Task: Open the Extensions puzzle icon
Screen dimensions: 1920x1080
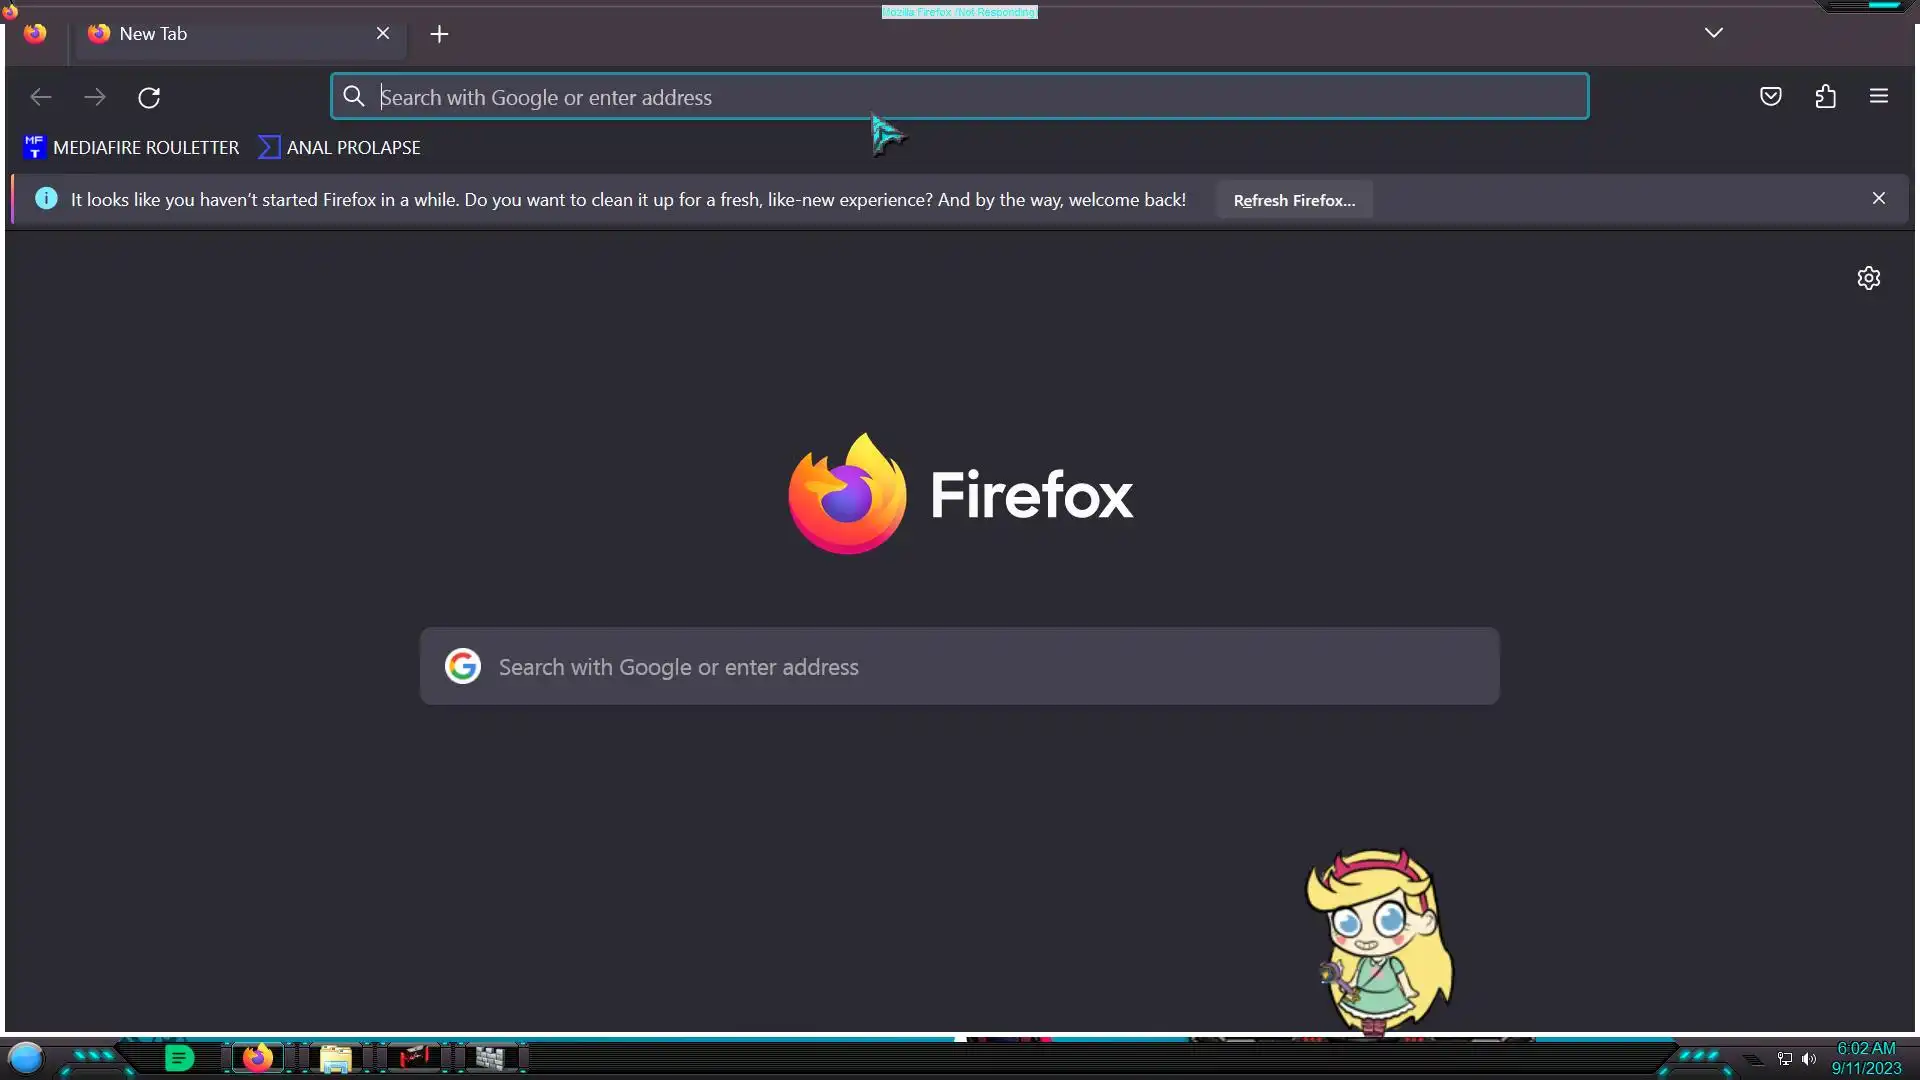Action: coord(1825,97)
